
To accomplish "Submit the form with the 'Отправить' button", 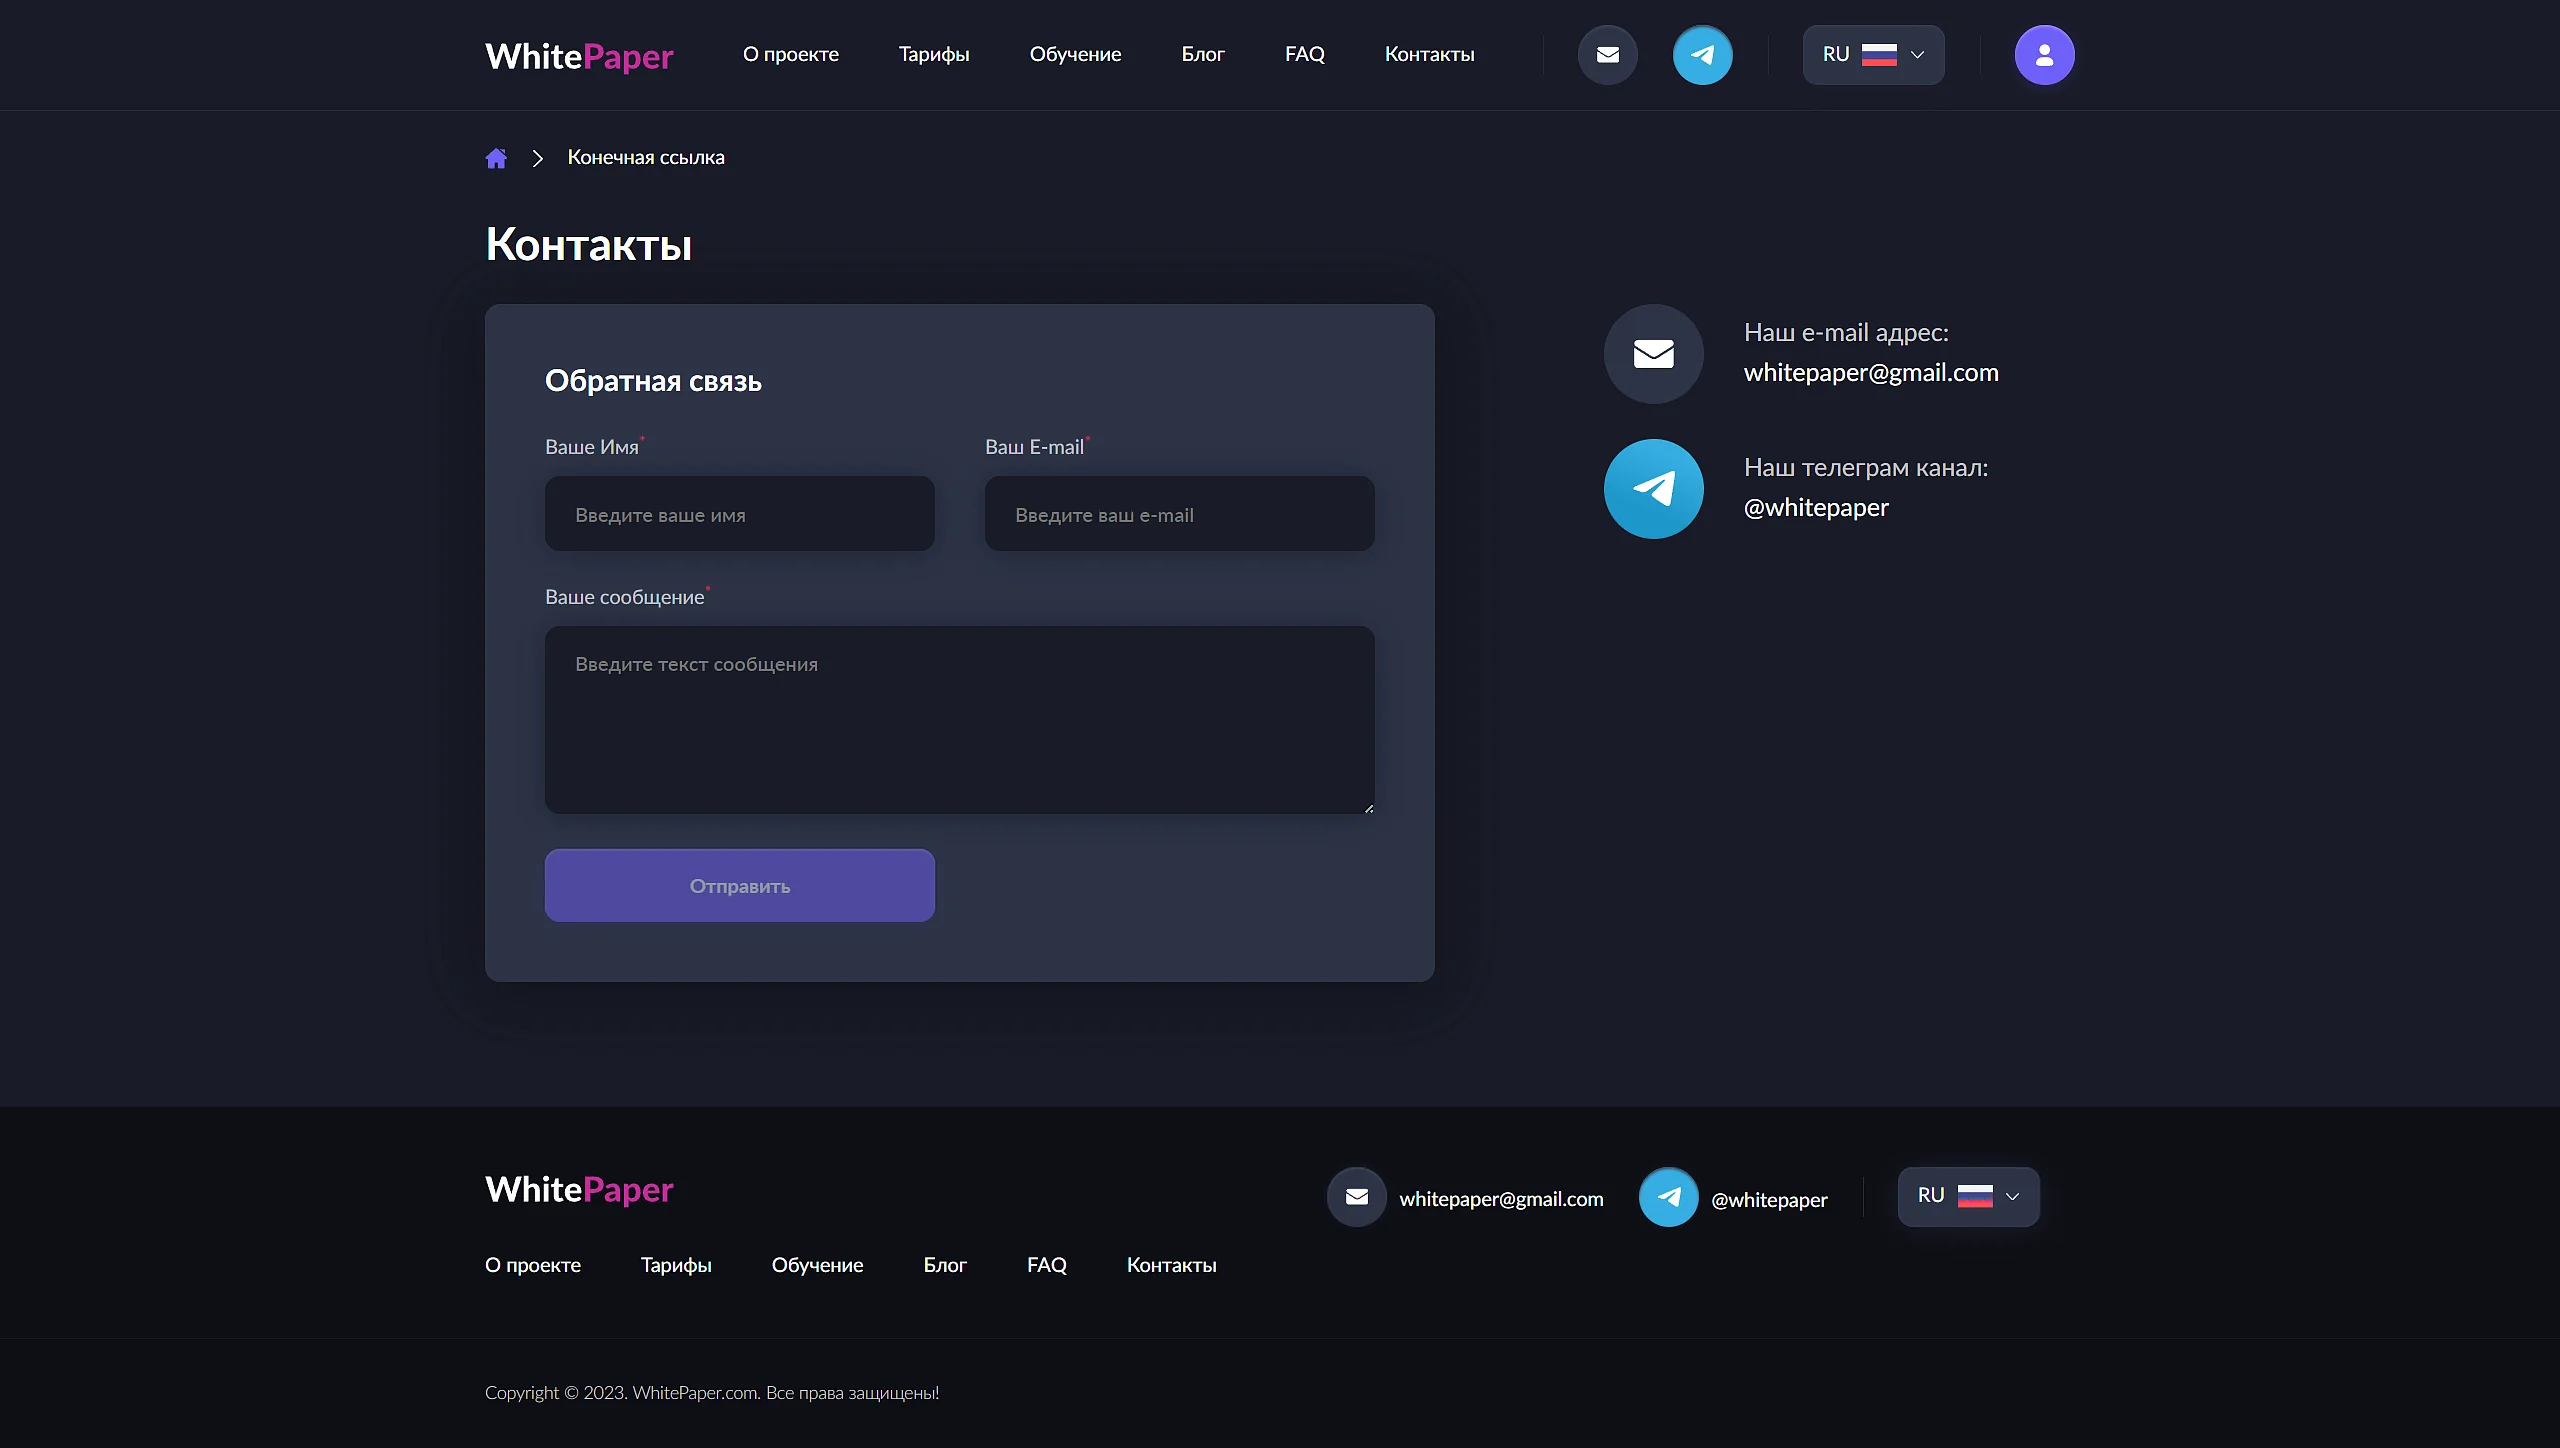I will coord(739,886).
